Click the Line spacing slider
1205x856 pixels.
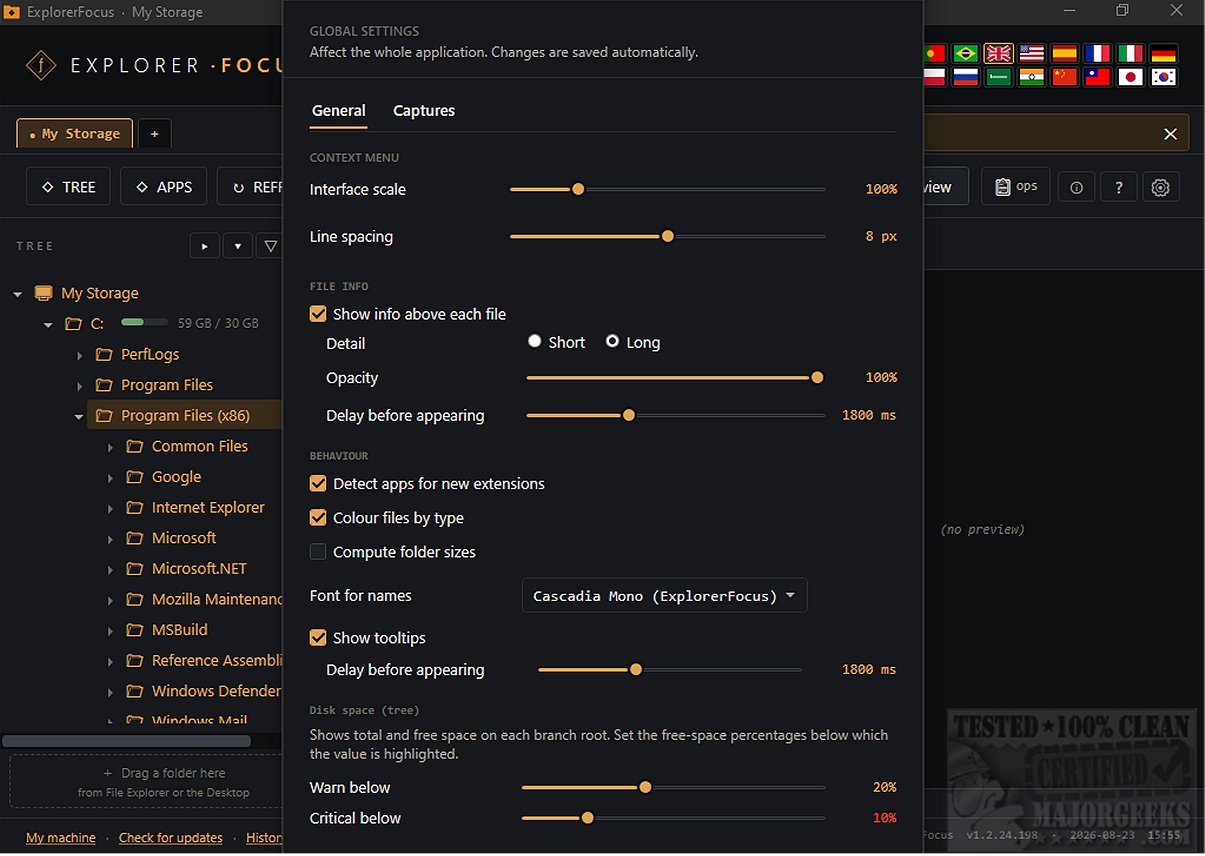click(x=667, y=237)
